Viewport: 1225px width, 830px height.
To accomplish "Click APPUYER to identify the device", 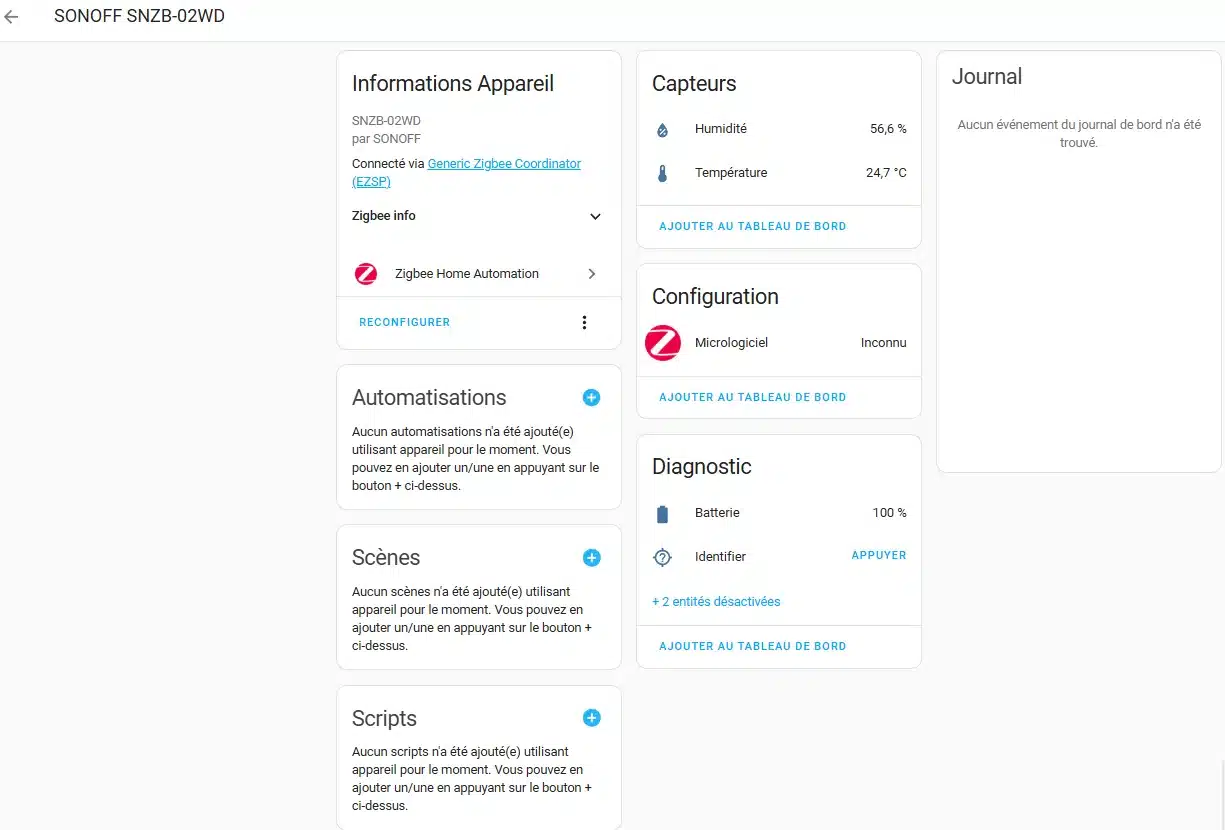I will click(x=879, y=555).
